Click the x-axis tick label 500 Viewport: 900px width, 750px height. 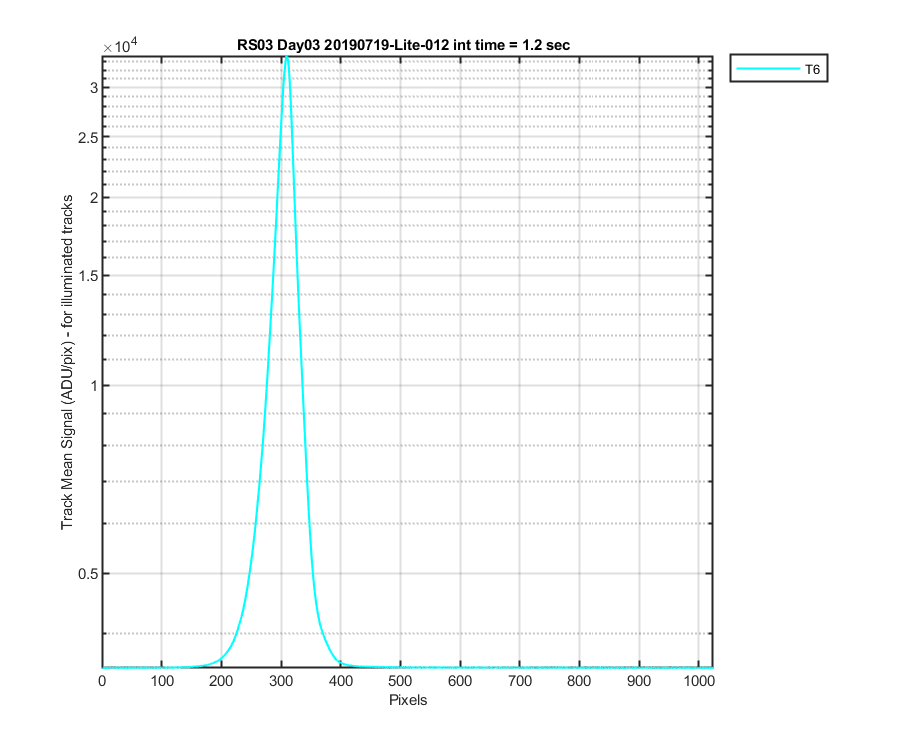click(400, 681)
